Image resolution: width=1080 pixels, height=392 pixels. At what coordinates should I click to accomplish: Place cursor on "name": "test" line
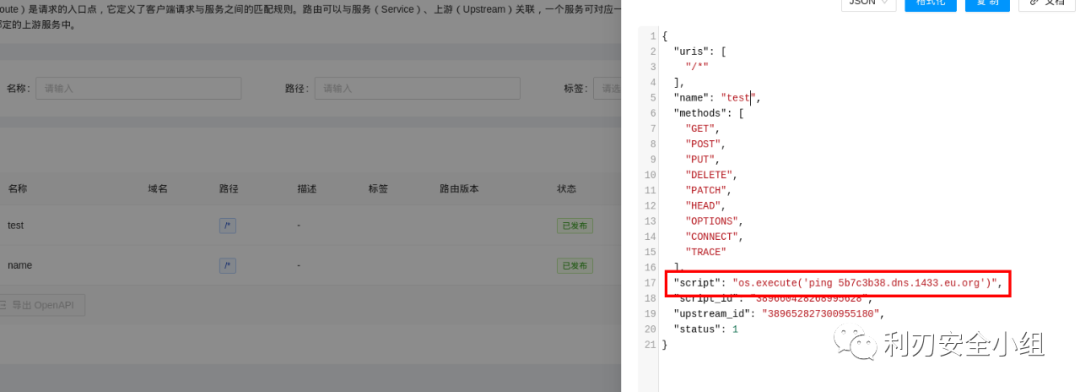coord(716,98)
